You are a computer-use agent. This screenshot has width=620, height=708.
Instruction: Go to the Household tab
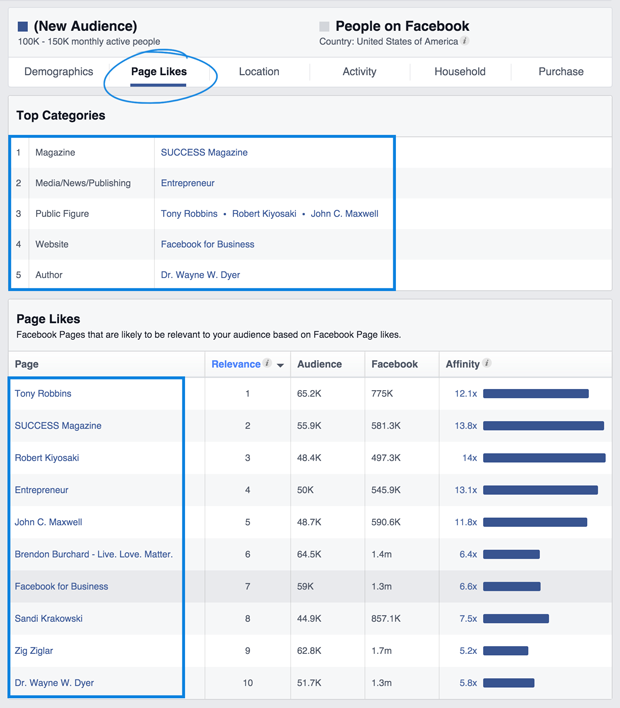460,71
